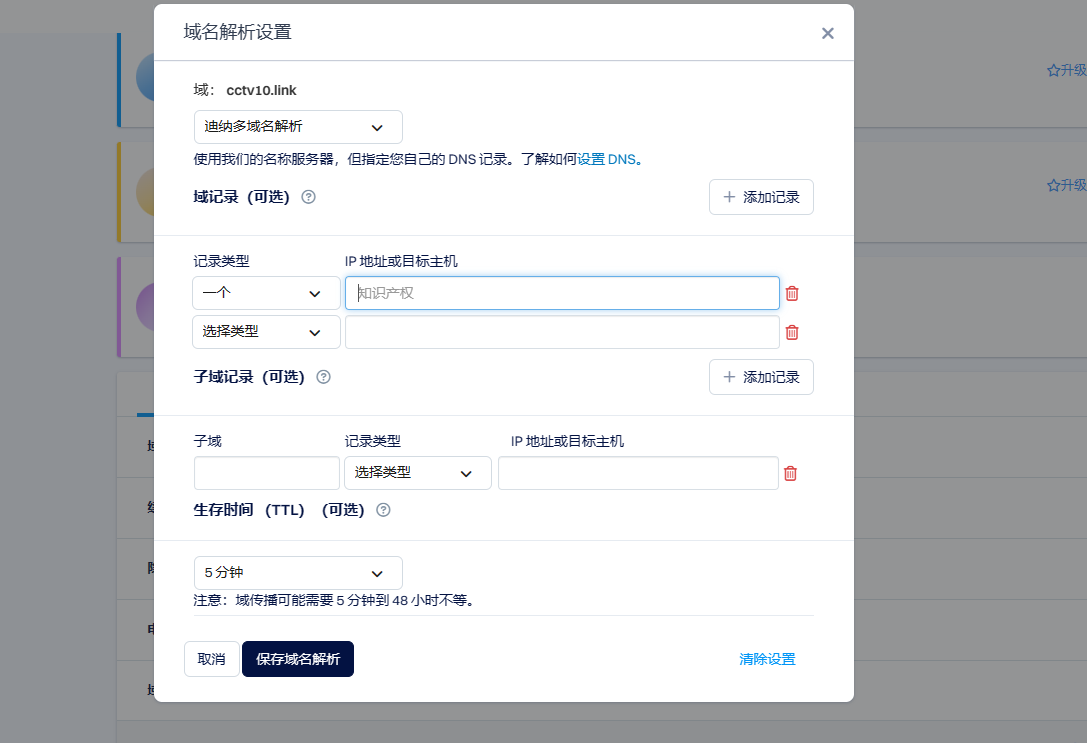Focus the IP address input showing 知识产权
Screen dimensions: 1087x743
pyautogui.click(x=561, y=293)
